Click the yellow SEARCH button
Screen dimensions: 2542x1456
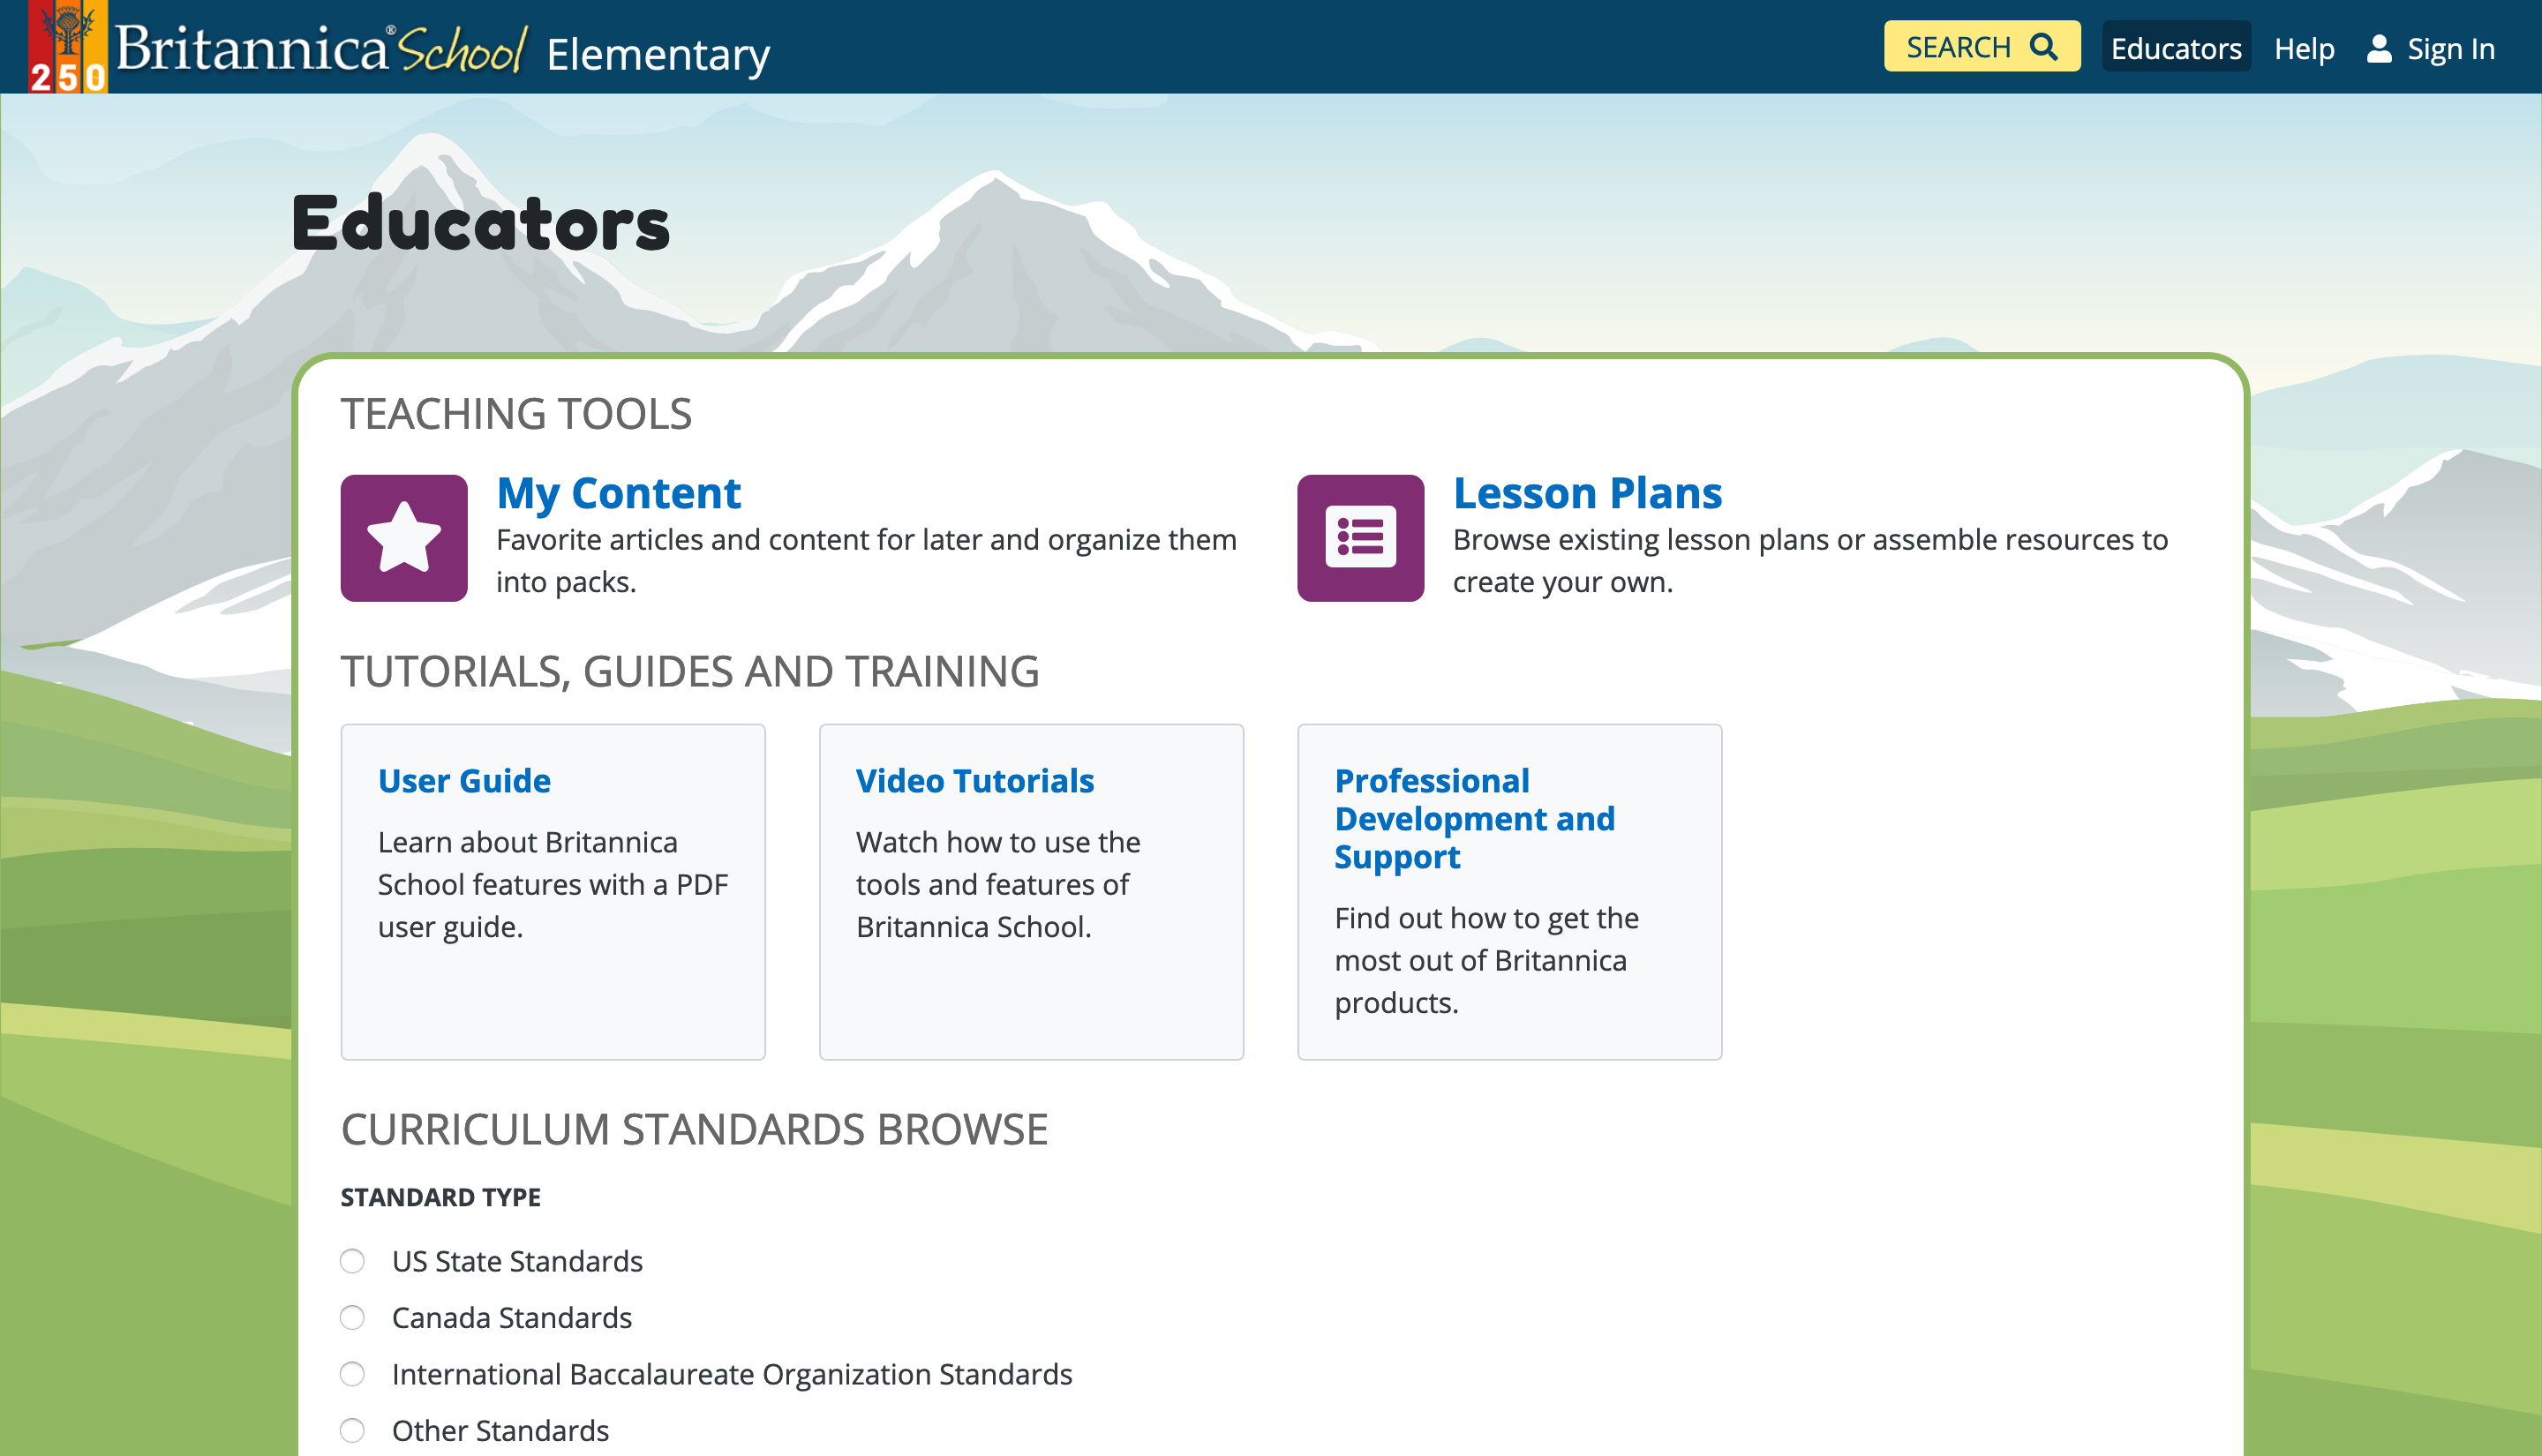pyautogui.click(x=1982, y=47)
